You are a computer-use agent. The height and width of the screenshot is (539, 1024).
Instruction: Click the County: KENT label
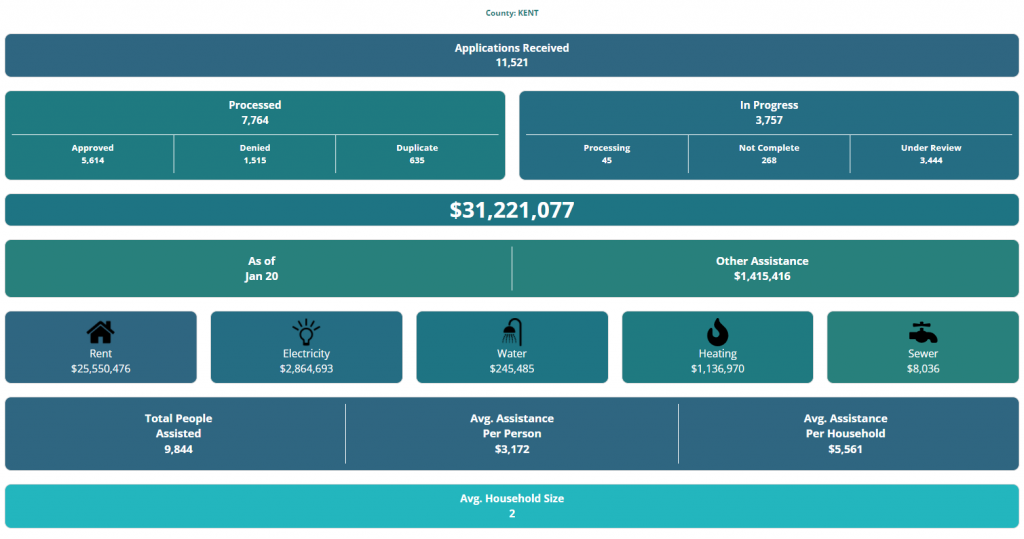click(511, 13)
